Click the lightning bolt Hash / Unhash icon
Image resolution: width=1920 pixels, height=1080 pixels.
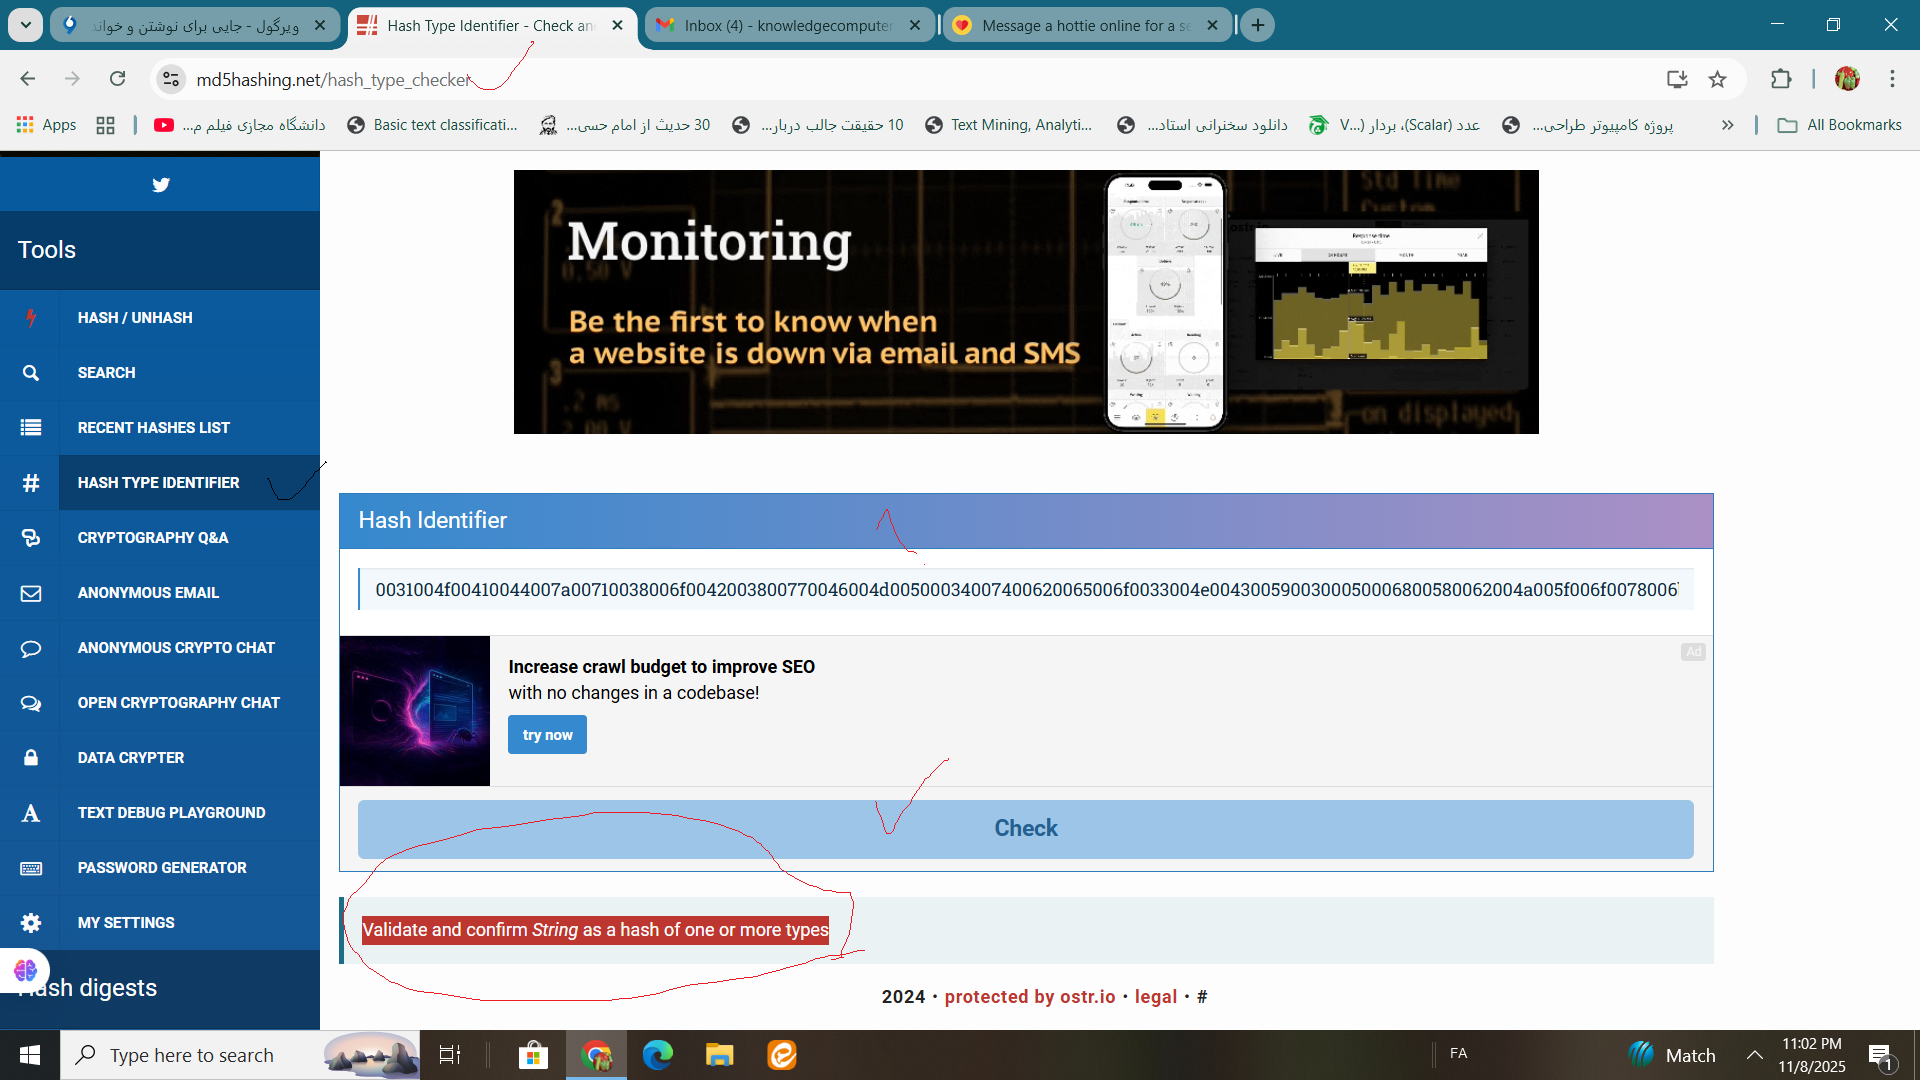[31, 318]
